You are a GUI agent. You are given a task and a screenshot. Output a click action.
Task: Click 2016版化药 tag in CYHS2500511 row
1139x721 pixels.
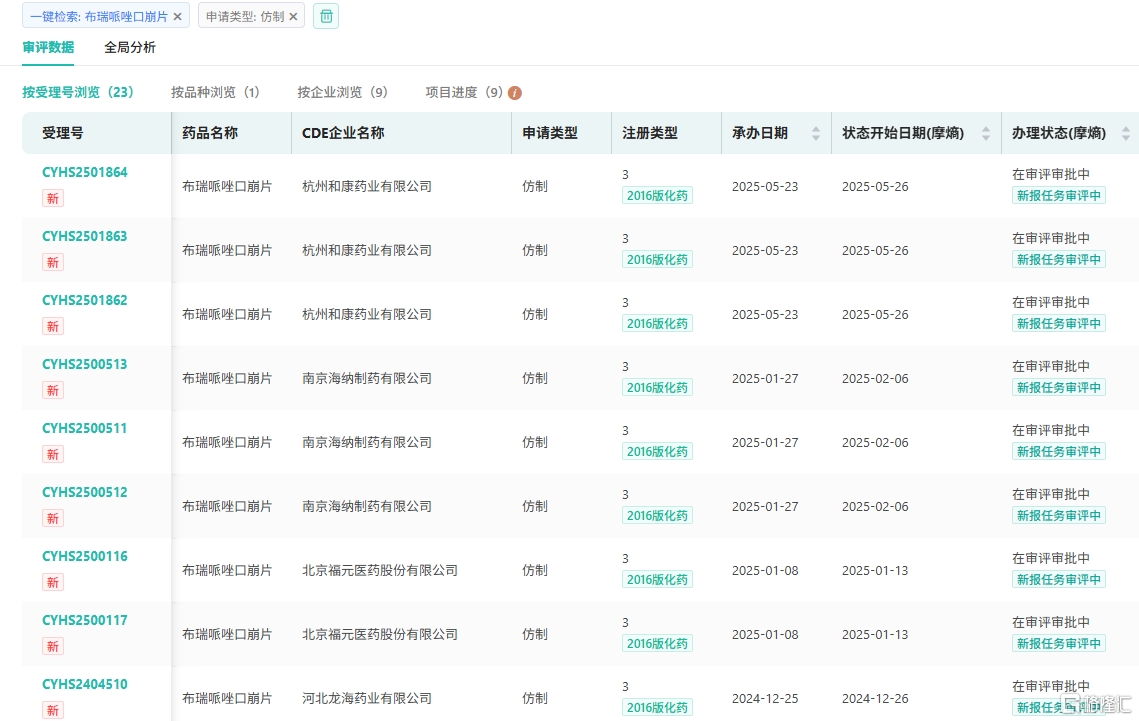pos(657,452)
